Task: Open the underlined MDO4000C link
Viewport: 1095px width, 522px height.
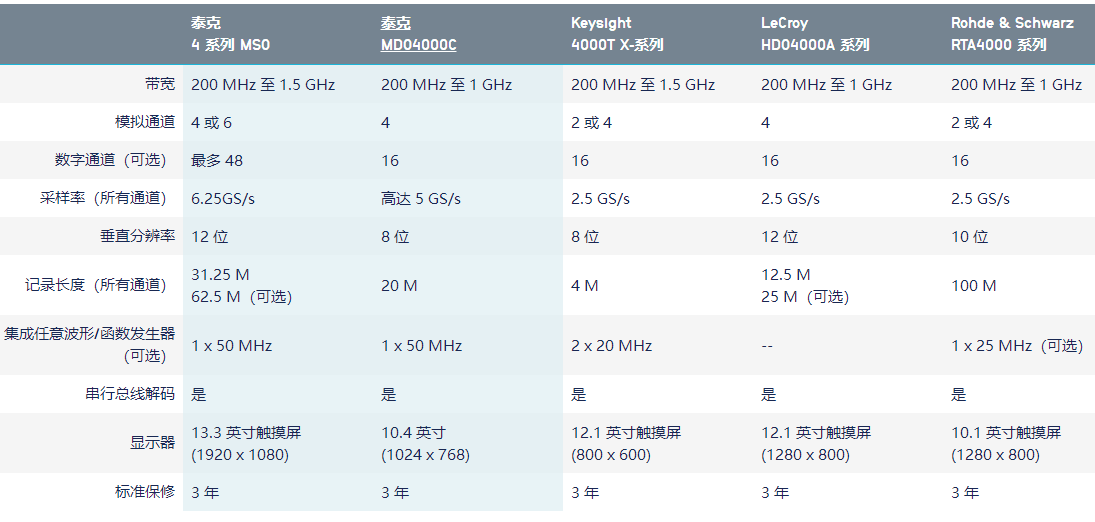Action: [419, 45]
